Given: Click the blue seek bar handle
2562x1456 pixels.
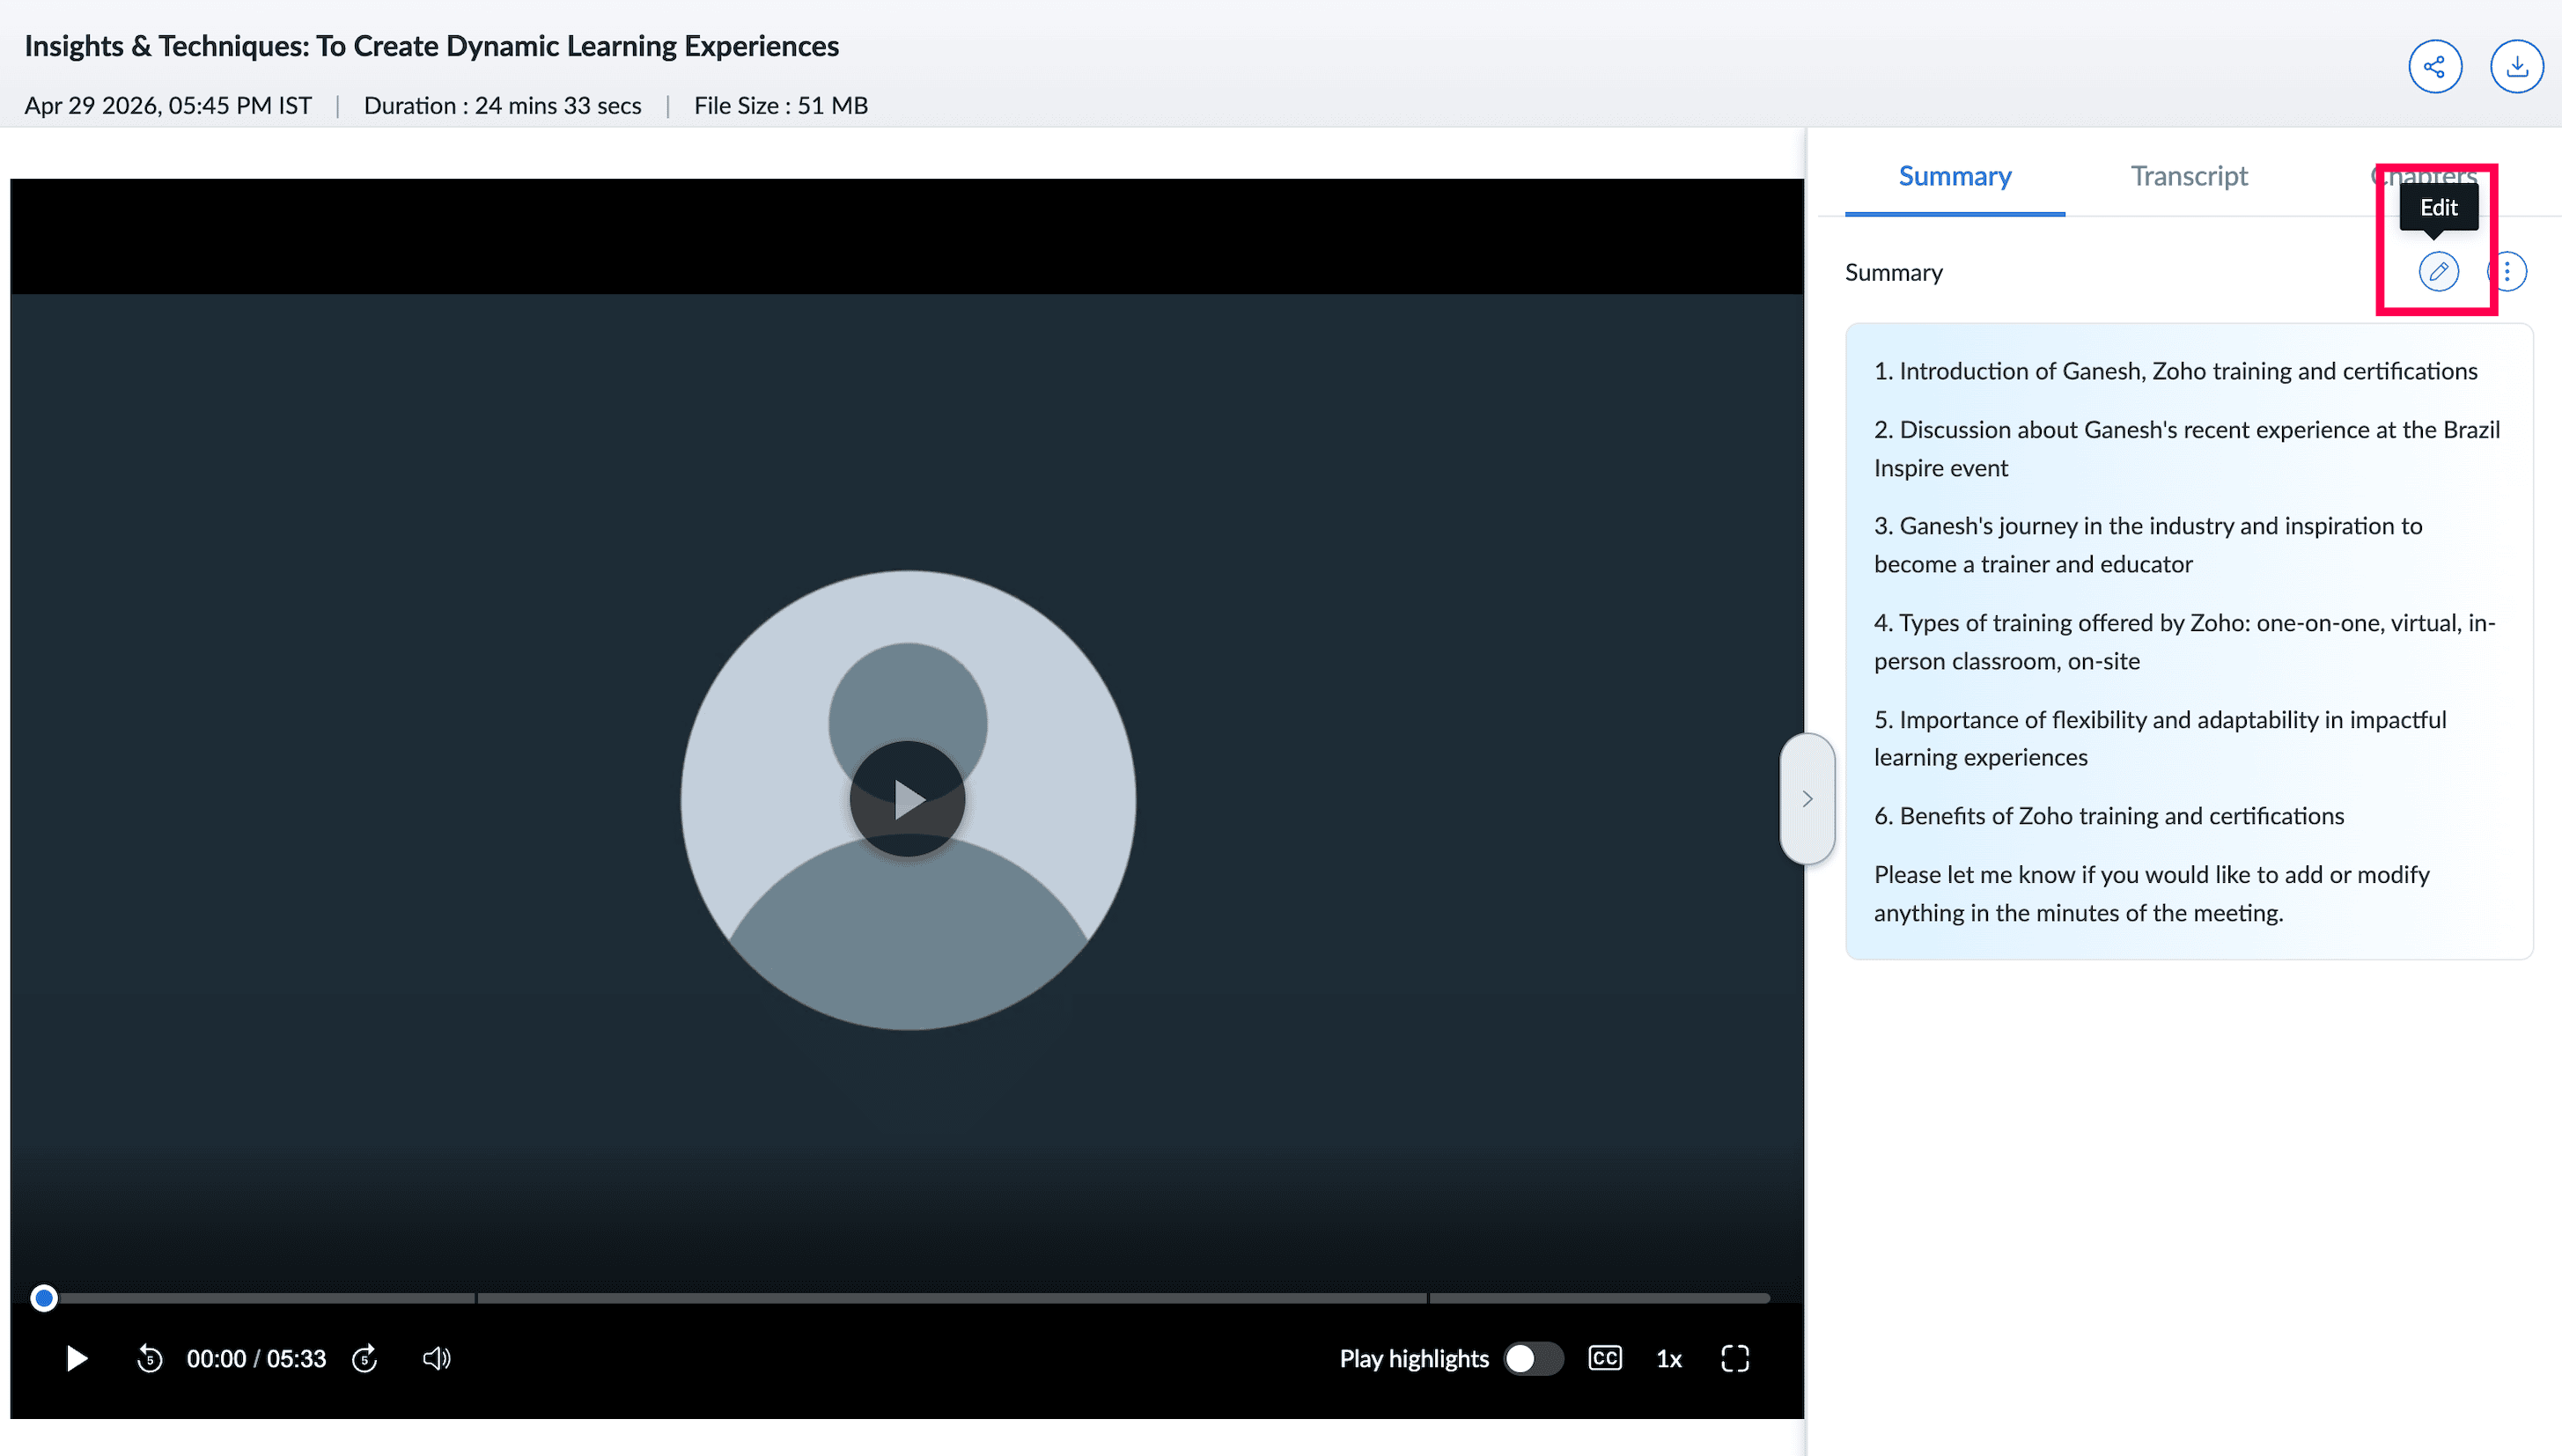Looking at the screenshot, I should 43,1298.
